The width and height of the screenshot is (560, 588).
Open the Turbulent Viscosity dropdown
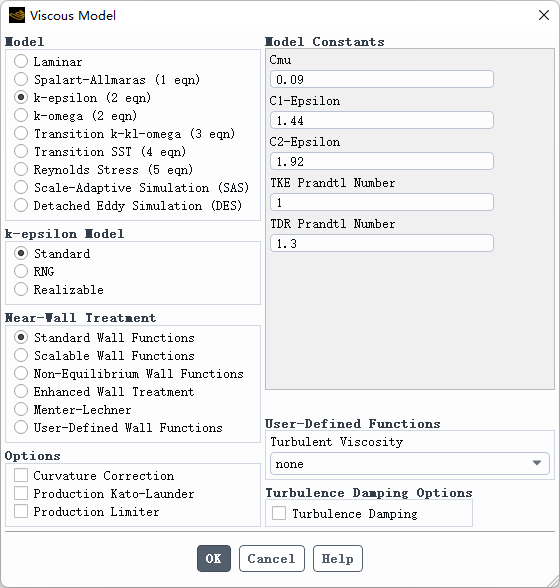point(410,464)
